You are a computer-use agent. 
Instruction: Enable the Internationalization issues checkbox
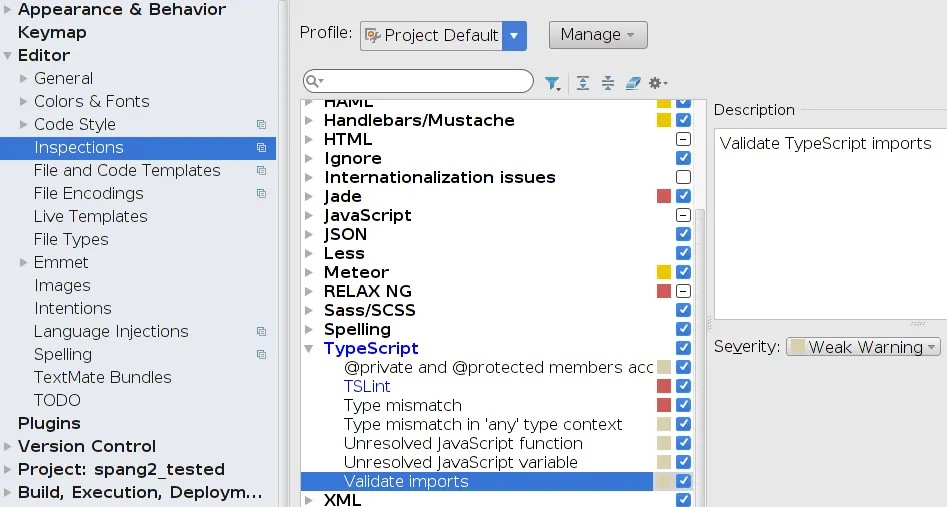tap(683, 177)
